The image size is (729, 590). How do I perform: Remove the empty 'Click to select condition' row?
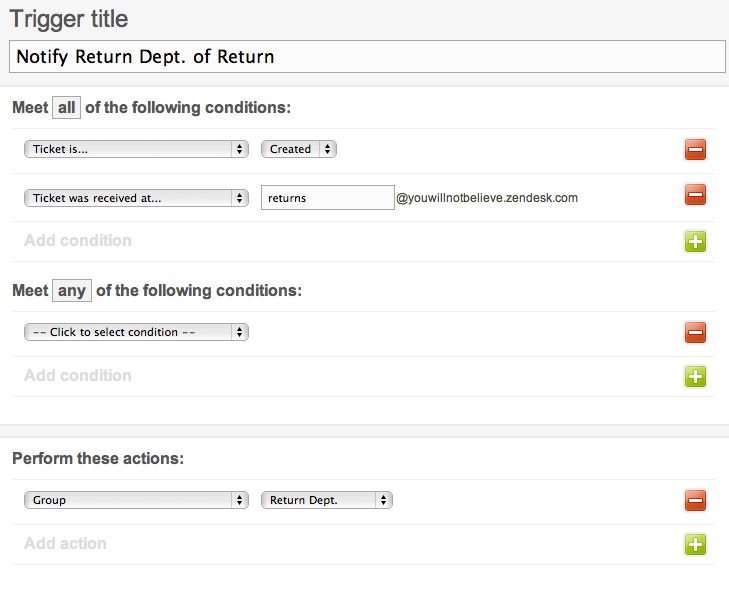(x=696, y=333)
